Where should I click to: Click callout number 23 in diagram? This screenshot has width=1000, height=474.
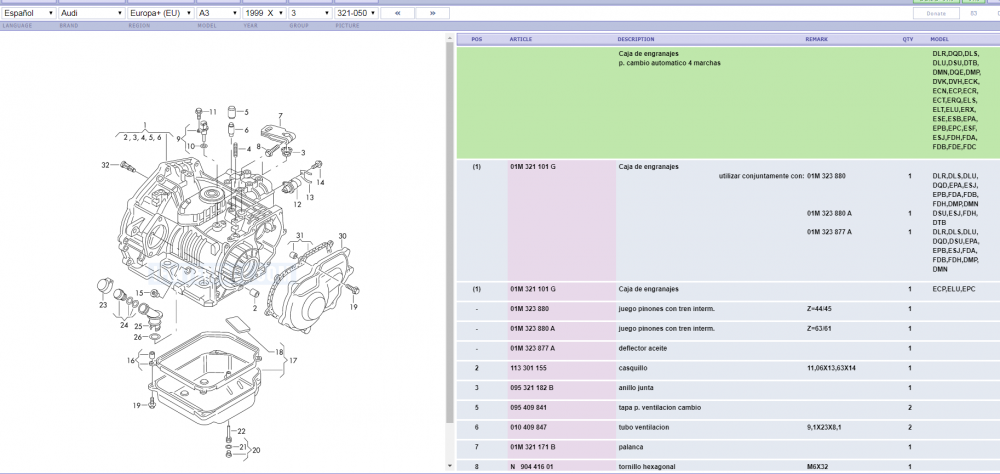(103, 305)
